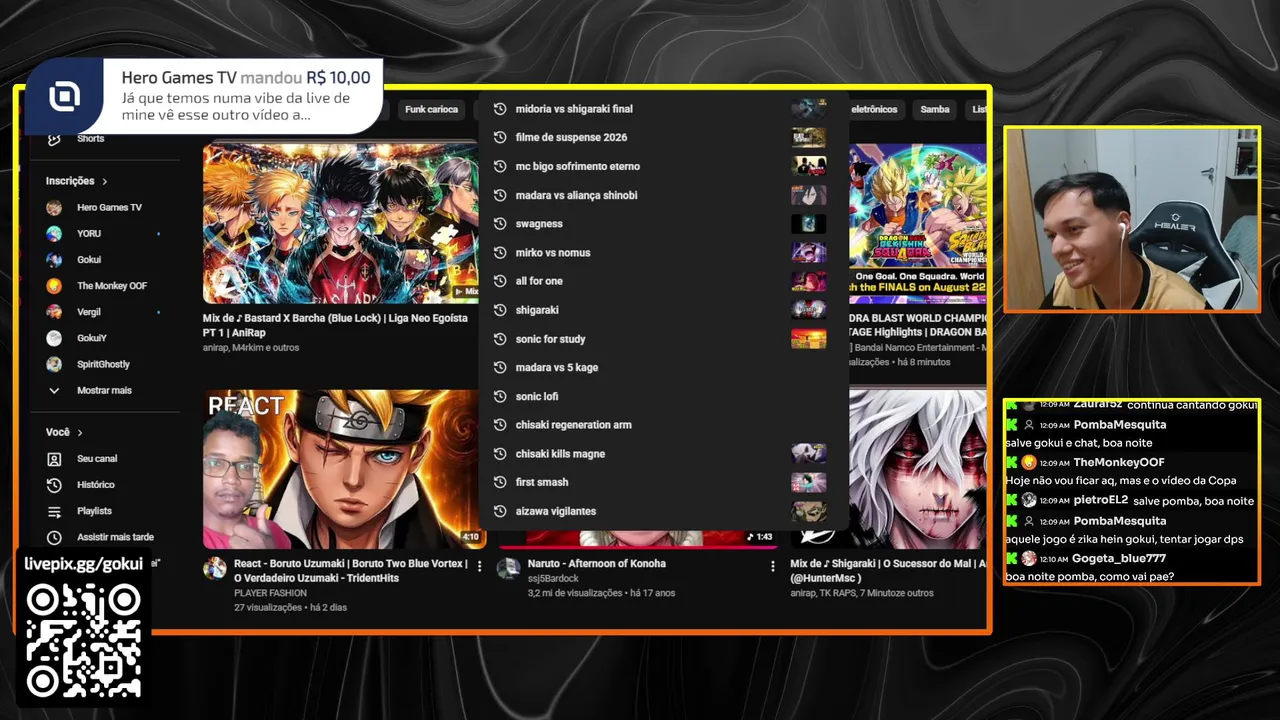Open the Playlists icon in sidebar
This screenshot has height=720, width=1280.
point(54,511)
